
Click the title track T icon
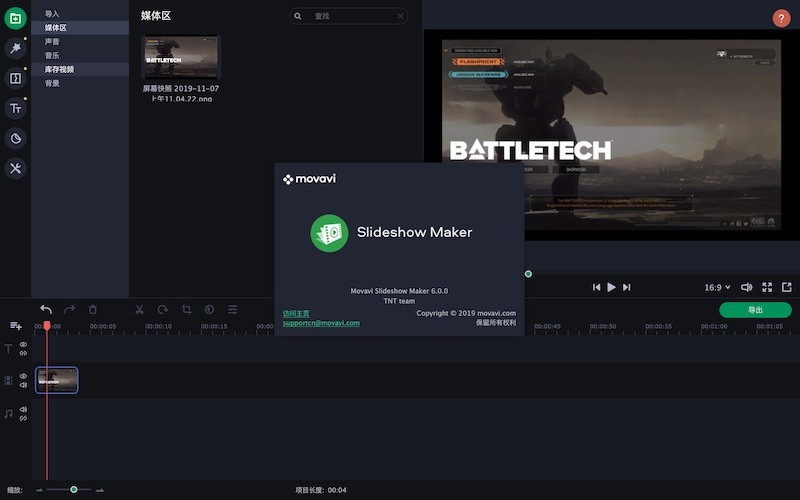[8, 348]
